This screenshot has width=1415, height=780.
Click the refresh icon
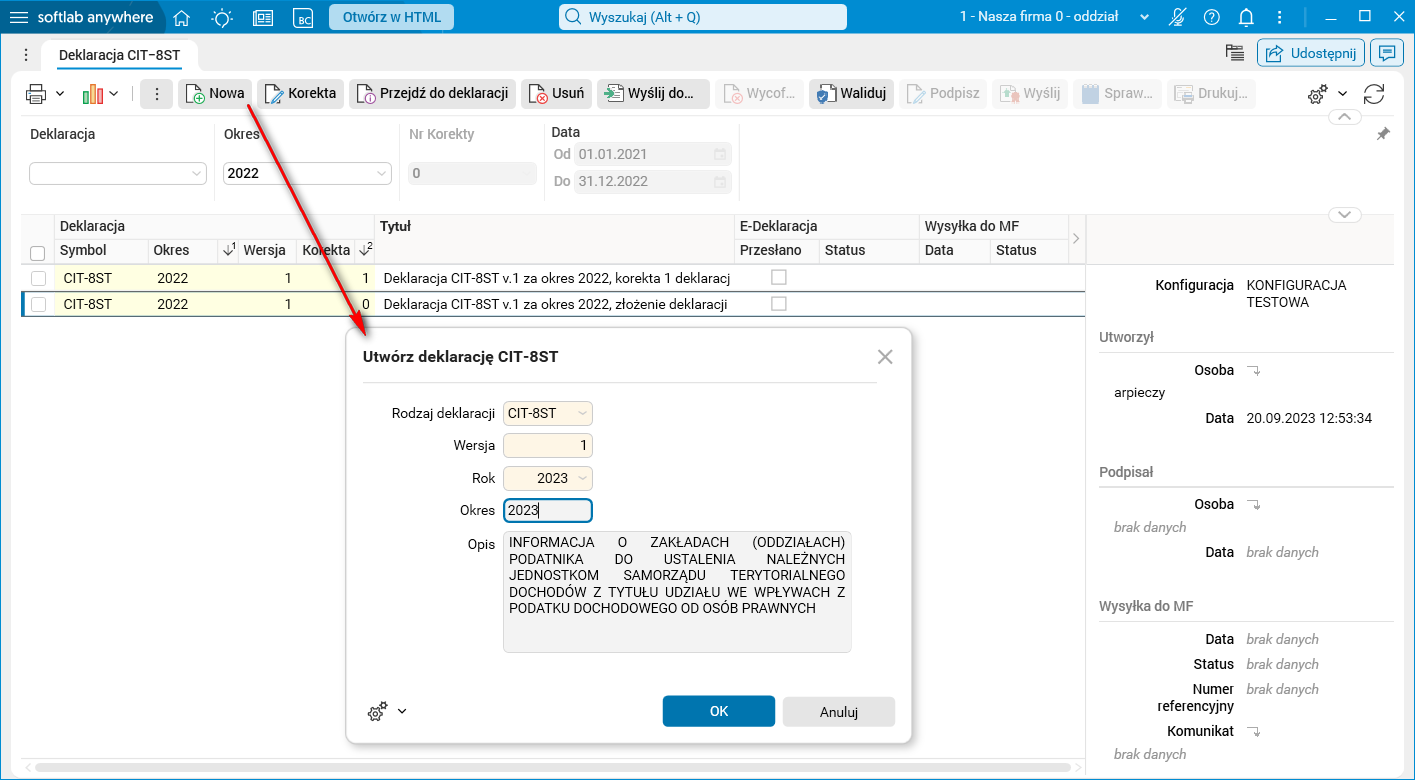click(1375, 94)
